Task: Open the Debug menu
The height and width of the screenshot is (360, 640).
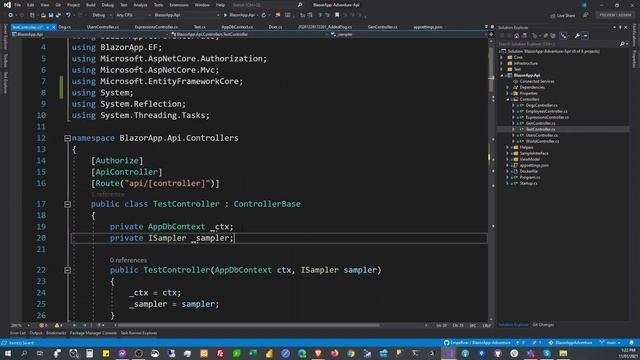Action: pyautogui.click(x=108, y=5)
